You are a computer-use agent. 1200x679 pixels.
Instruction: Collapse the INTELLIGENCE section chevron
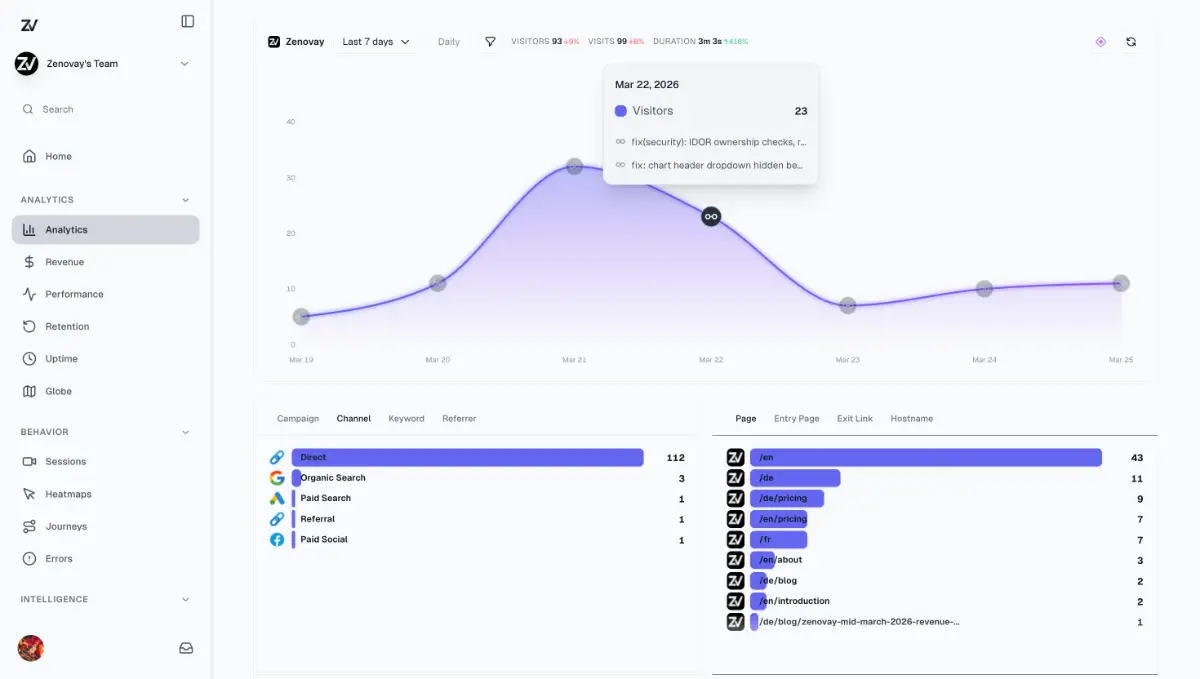[185, 600]
